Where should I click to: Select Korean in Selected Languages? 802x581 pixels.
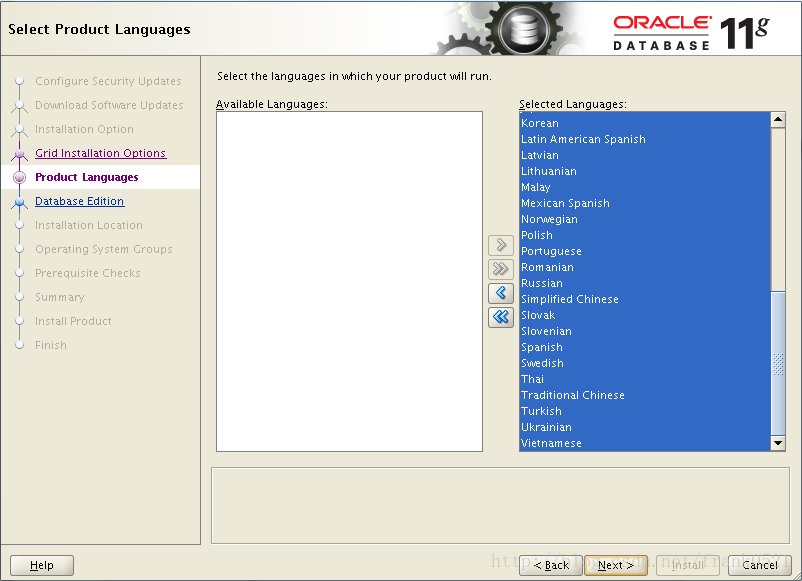click(x=645, y=123)
